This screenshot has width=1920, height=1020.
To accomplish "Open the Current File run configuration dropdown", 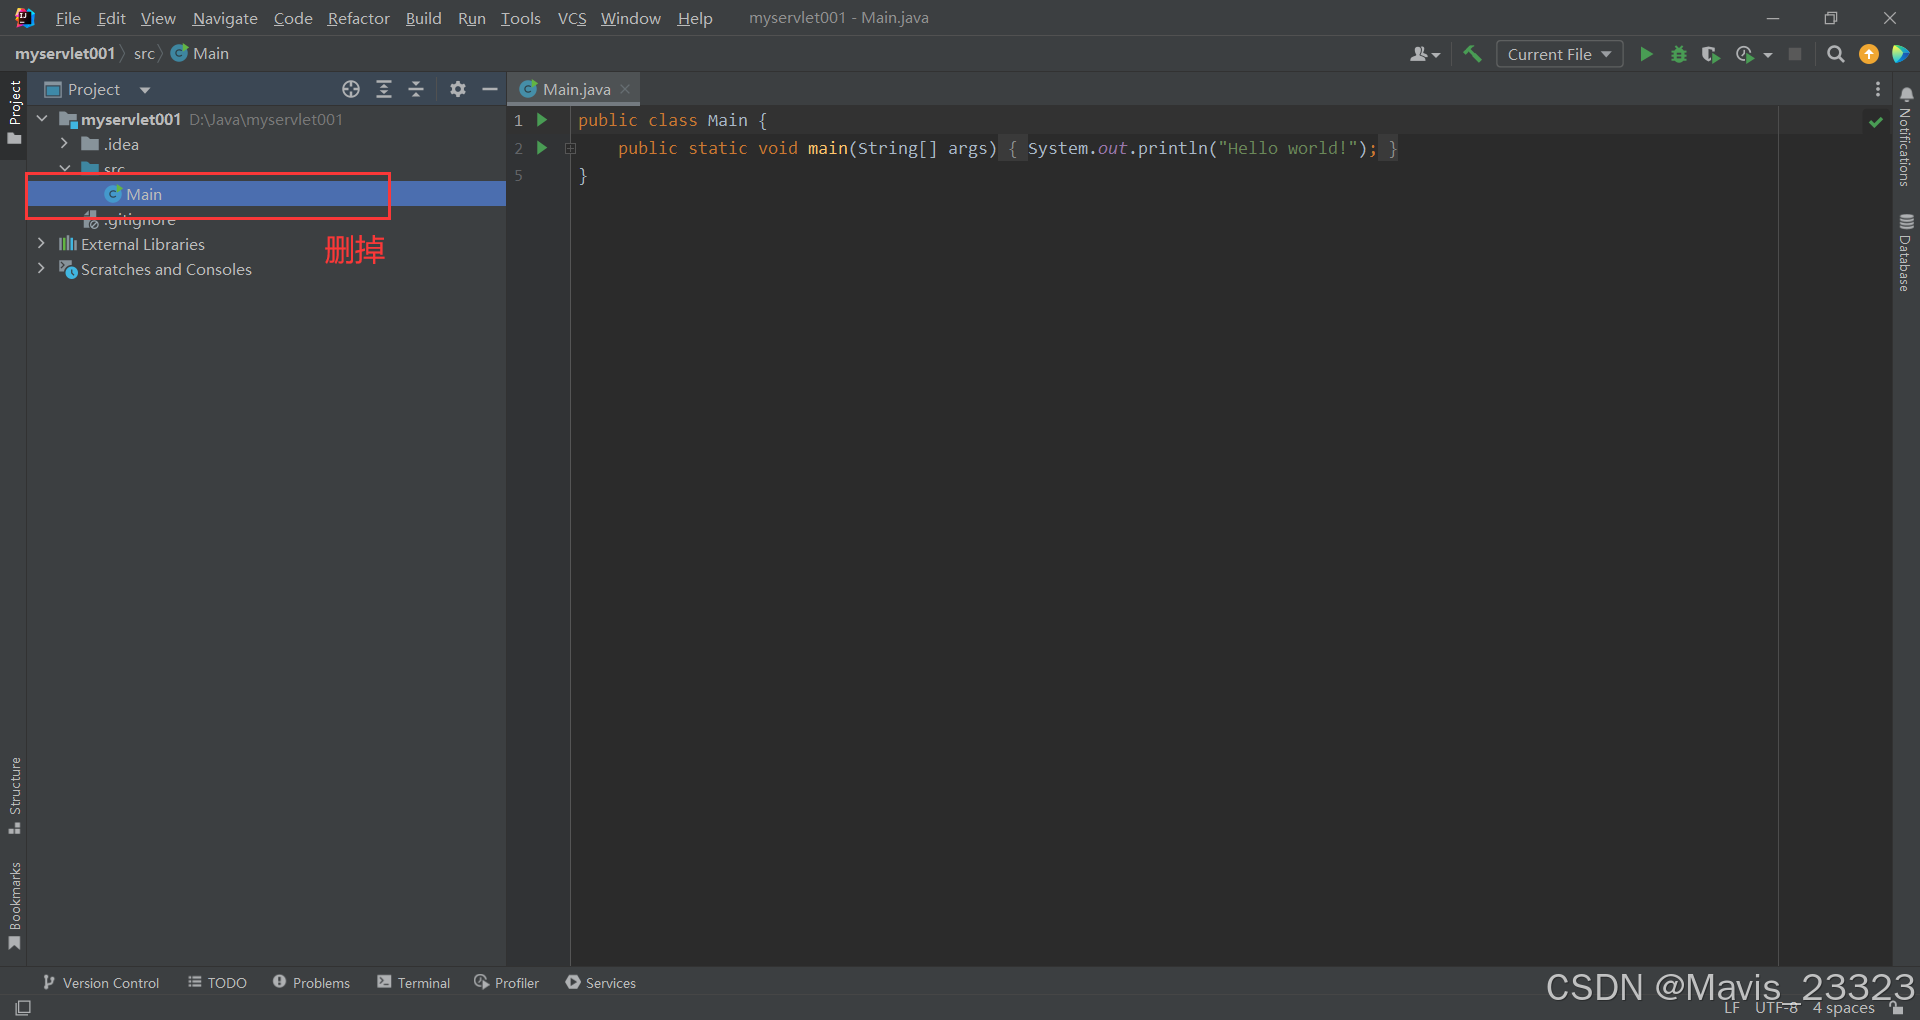I will click(1559, 54).
